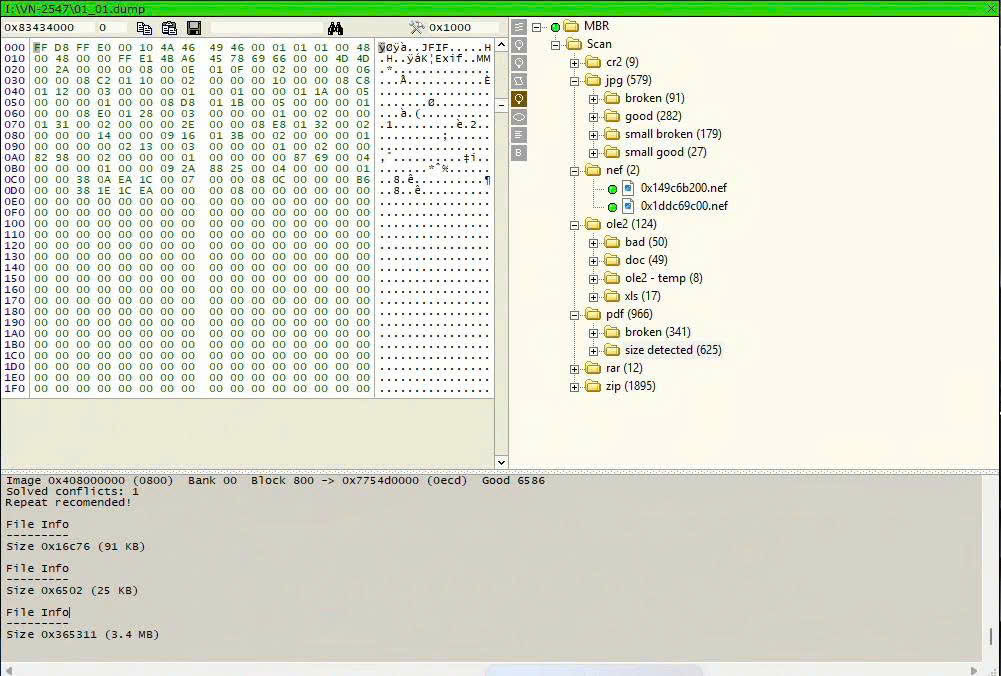The image size is (1001, 676).
Task: Collapse the pdf (966) folder
Action: [x=575, y=315]
